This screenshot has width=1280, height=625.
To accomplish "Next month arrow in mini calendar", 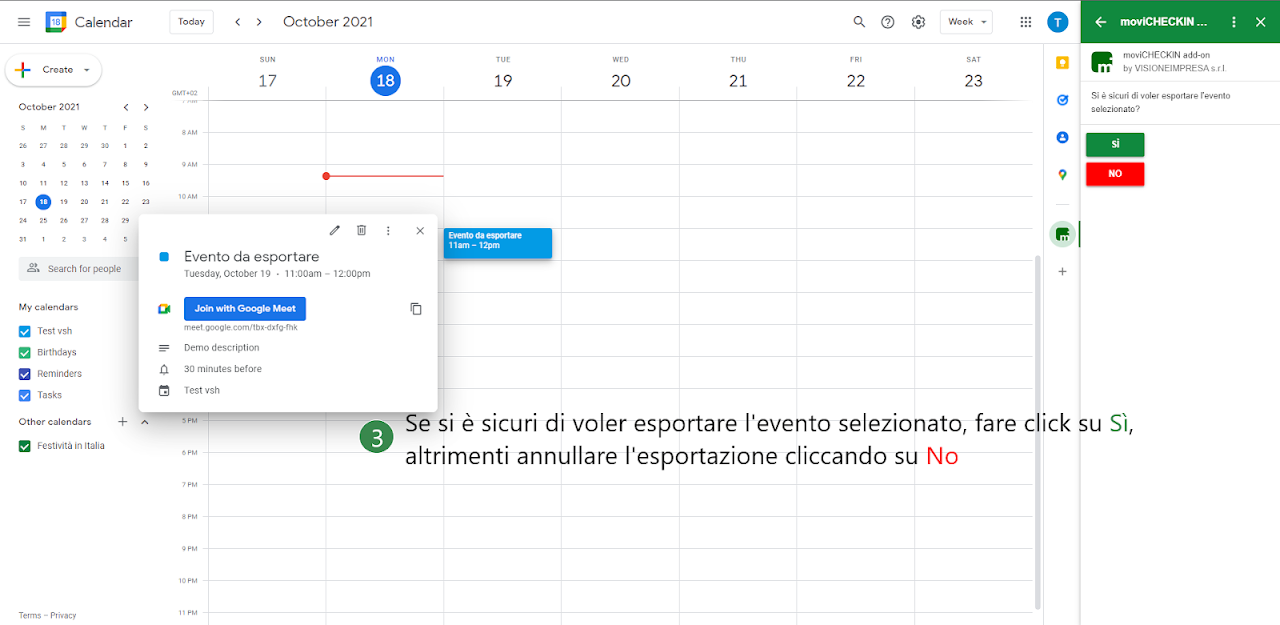I will point(146,107).
